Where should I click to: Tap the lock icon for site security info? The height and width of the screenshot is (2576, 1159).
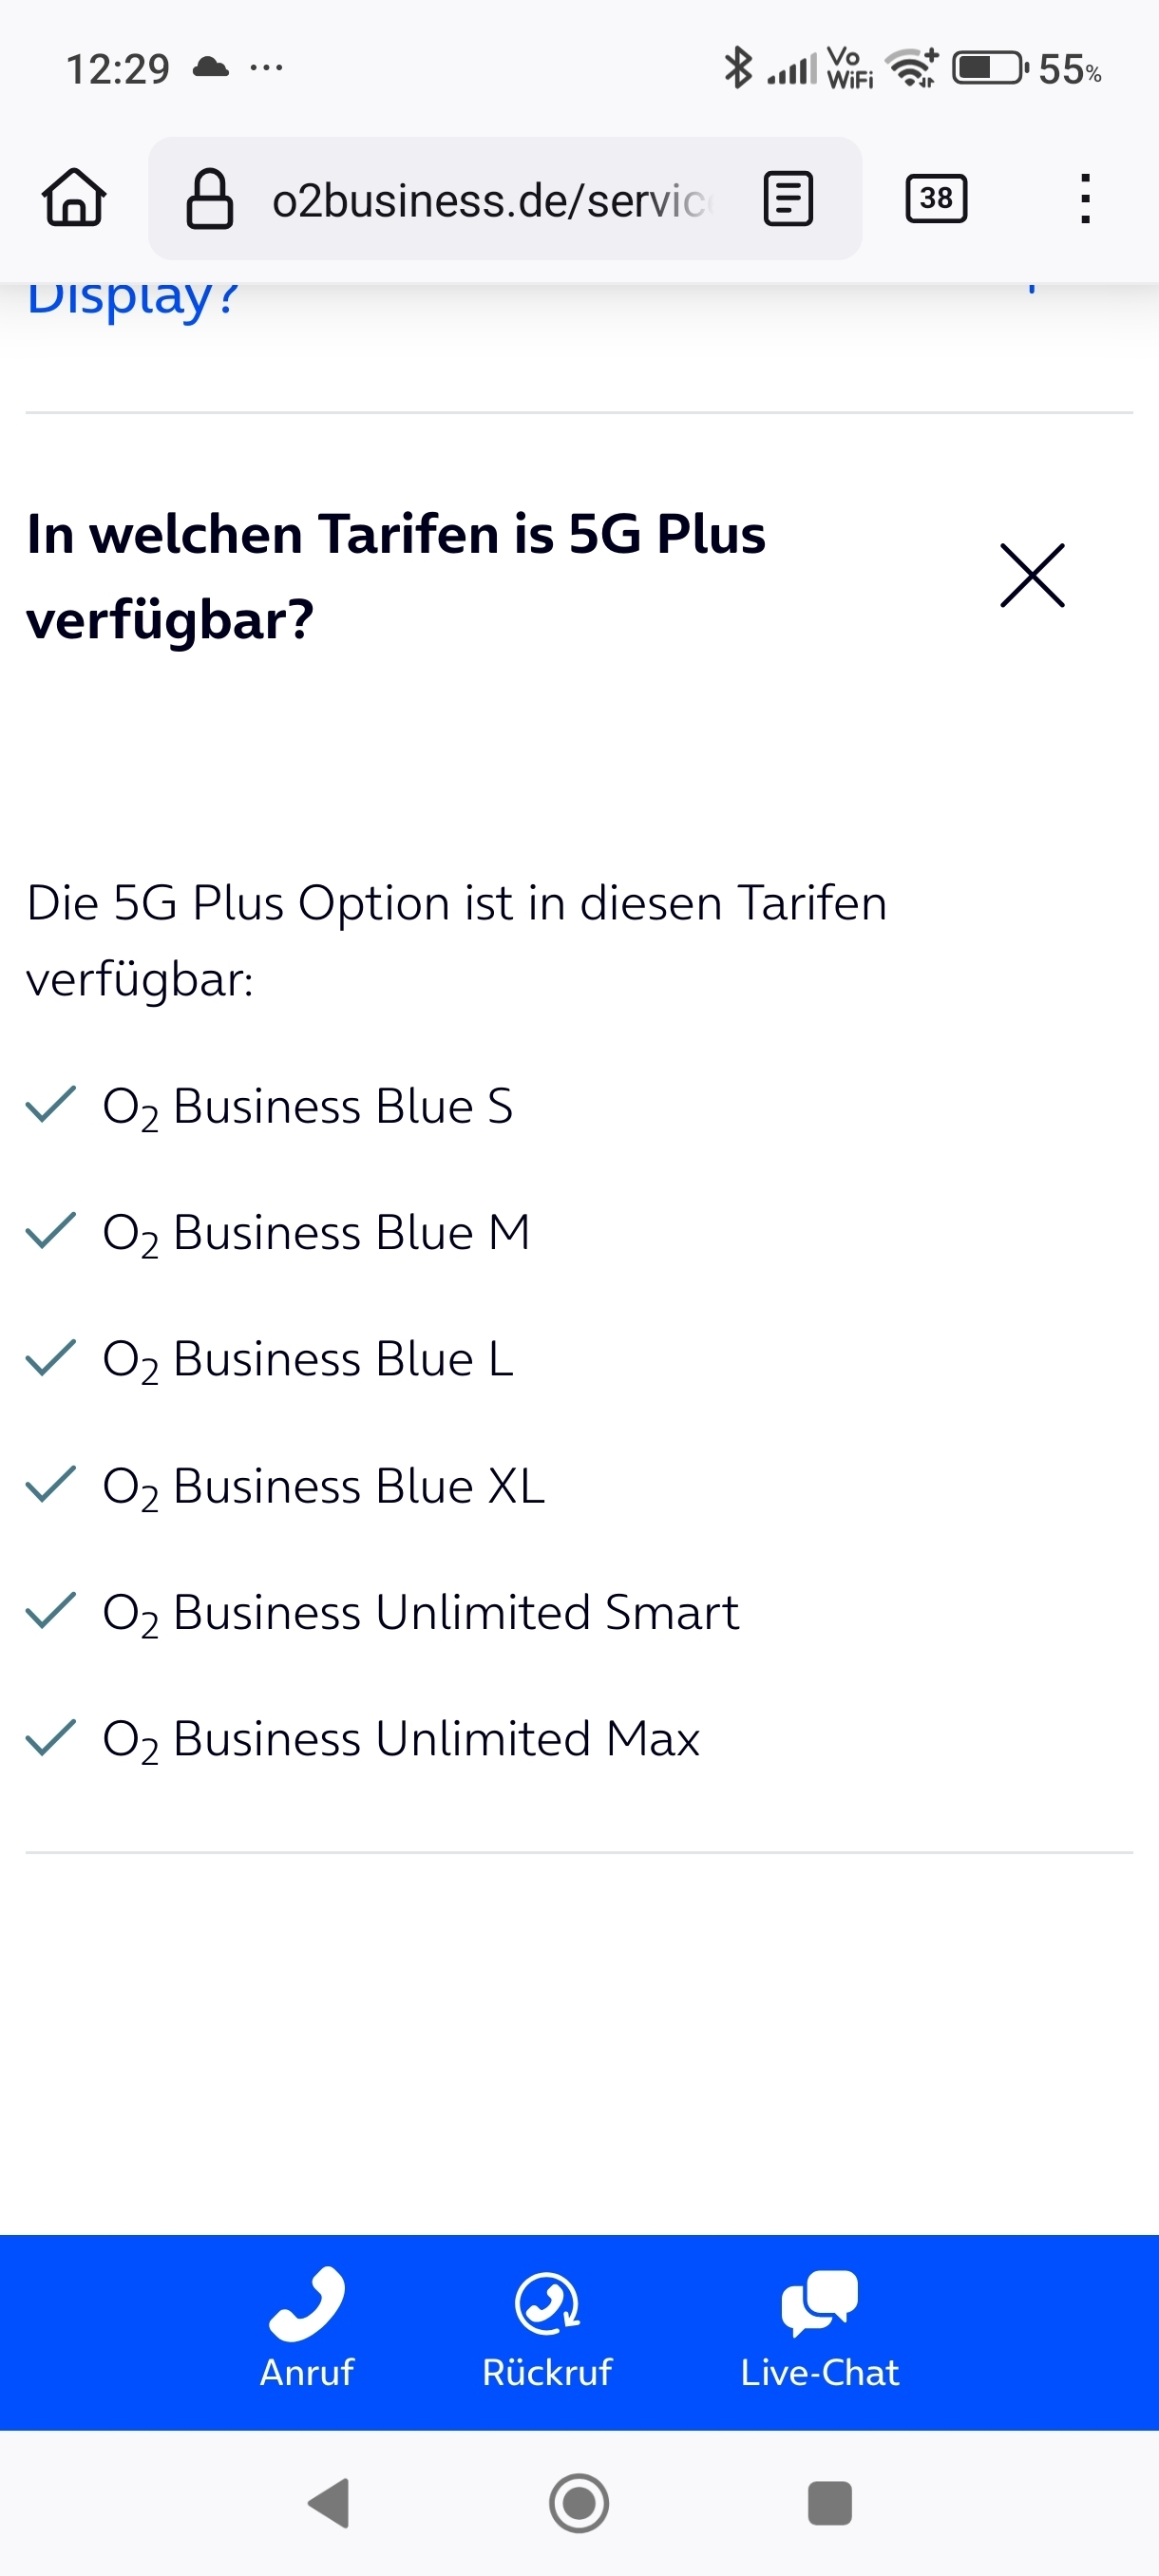(x=210, y=199)
